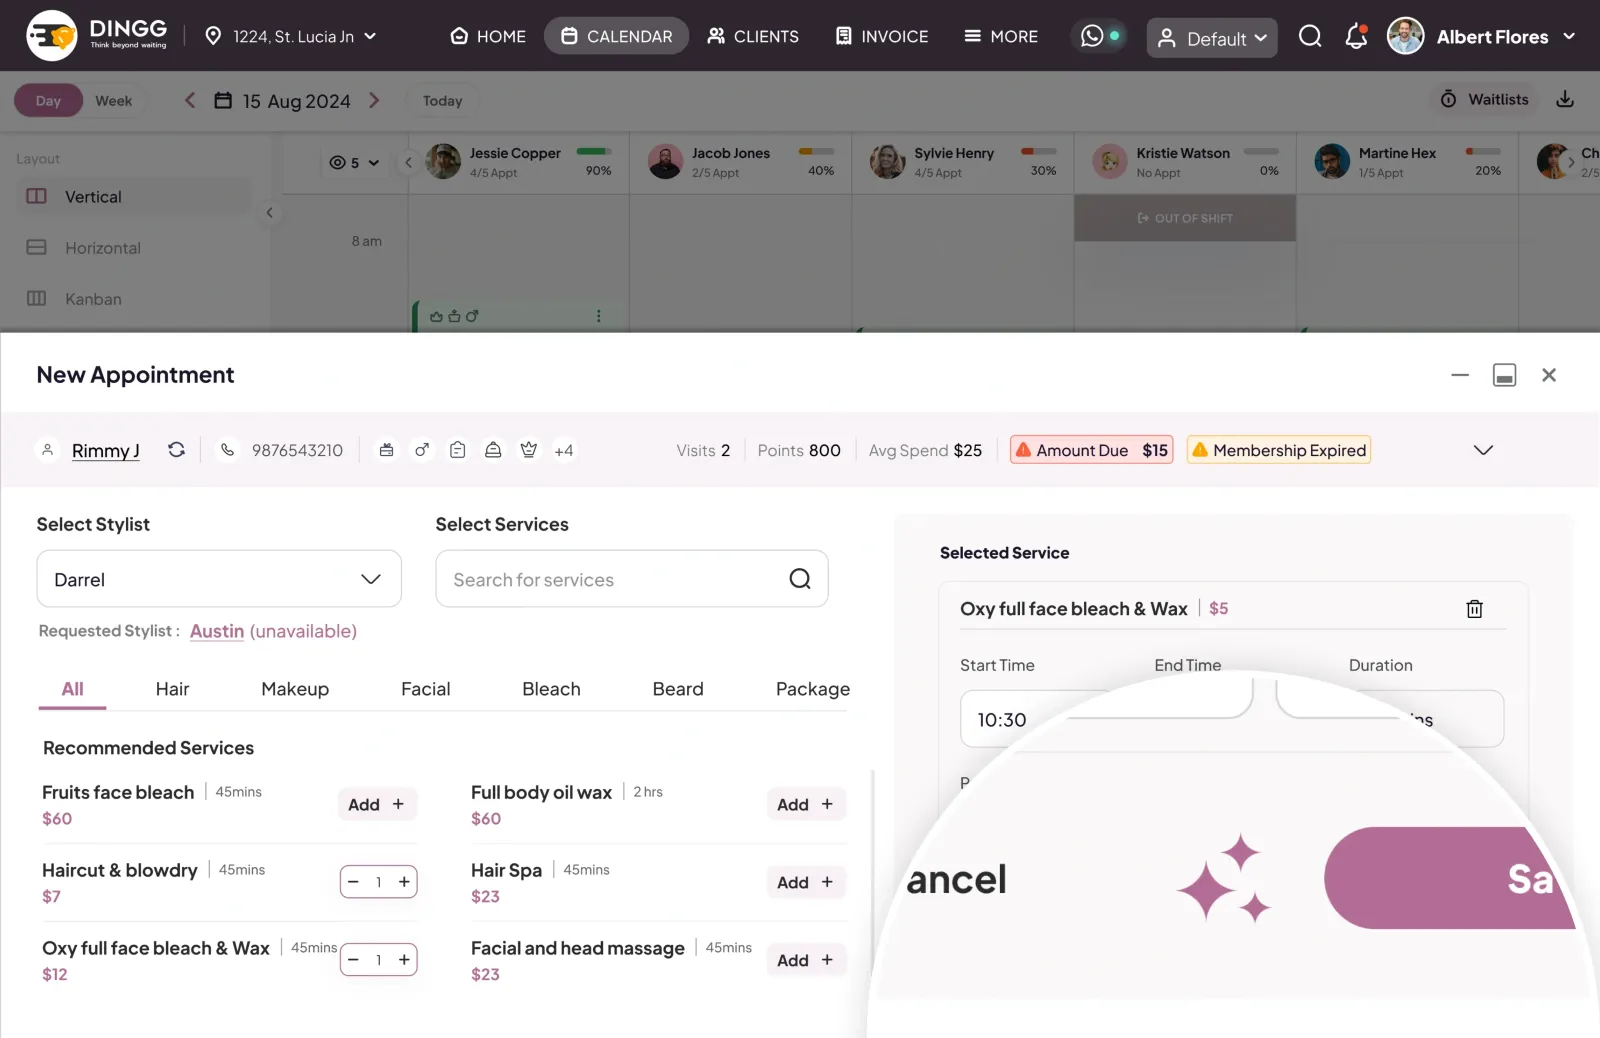Select the Package services tab
The width and height of the screenshot is (1600, 1038).
pyautogui.click(x=812, y=689)
